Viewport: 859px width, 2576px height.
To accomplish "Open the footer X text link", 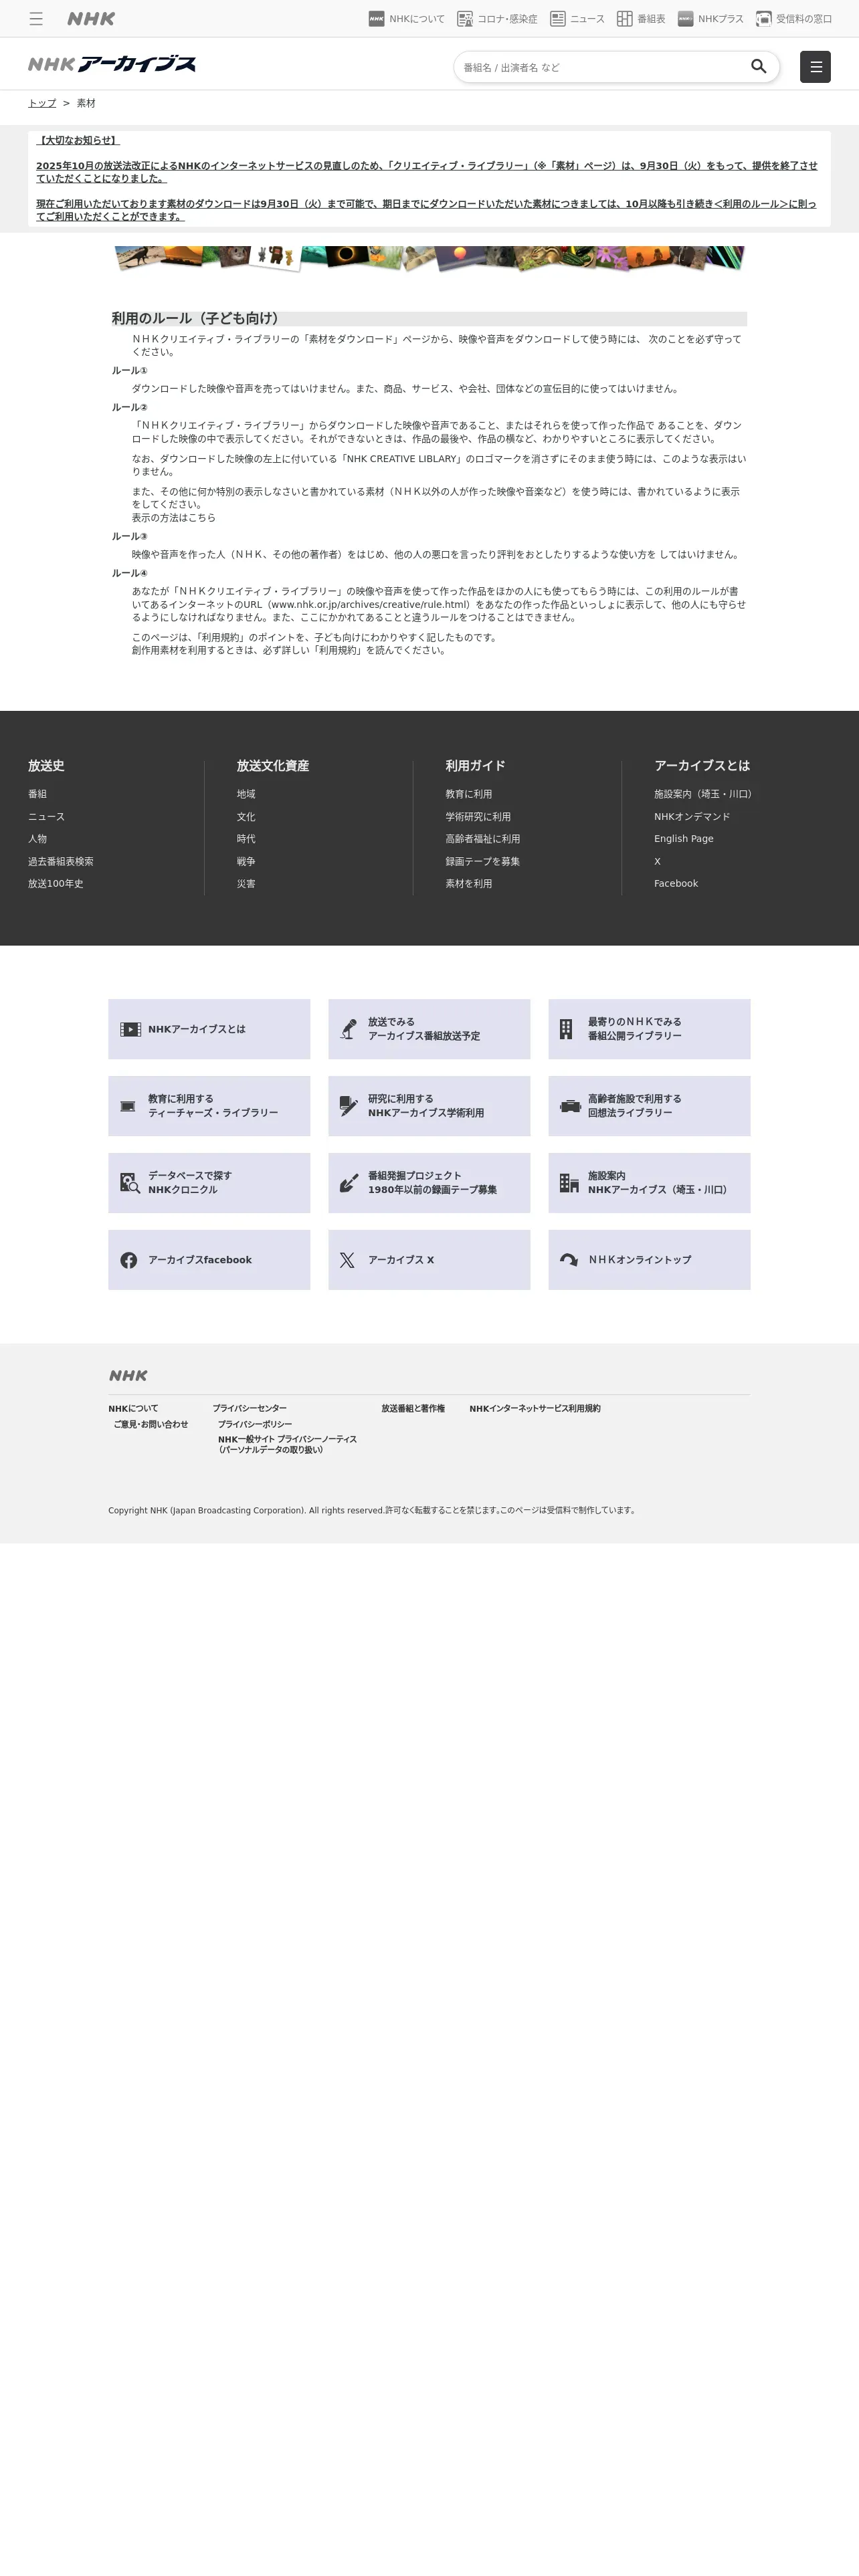I will [x=657, y=861].
